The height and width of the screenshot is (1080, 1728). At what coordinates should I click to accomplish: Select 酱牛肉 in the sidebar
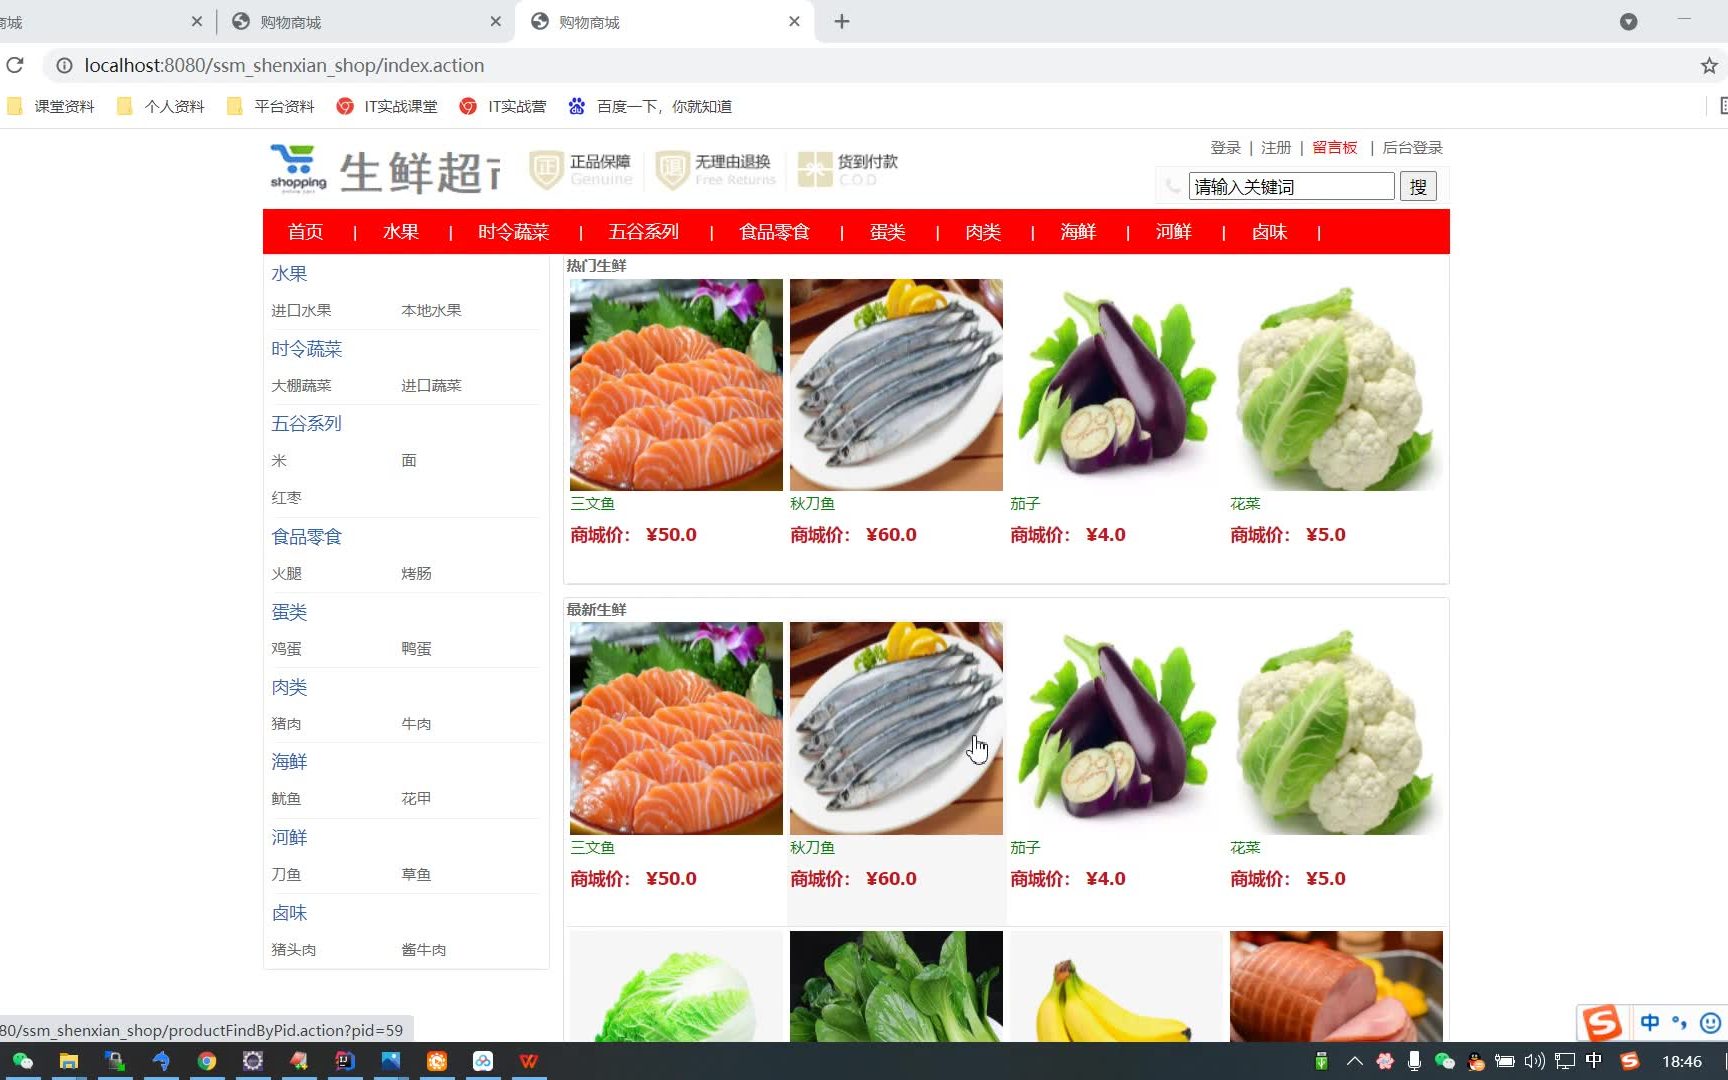tap(424, 949)
